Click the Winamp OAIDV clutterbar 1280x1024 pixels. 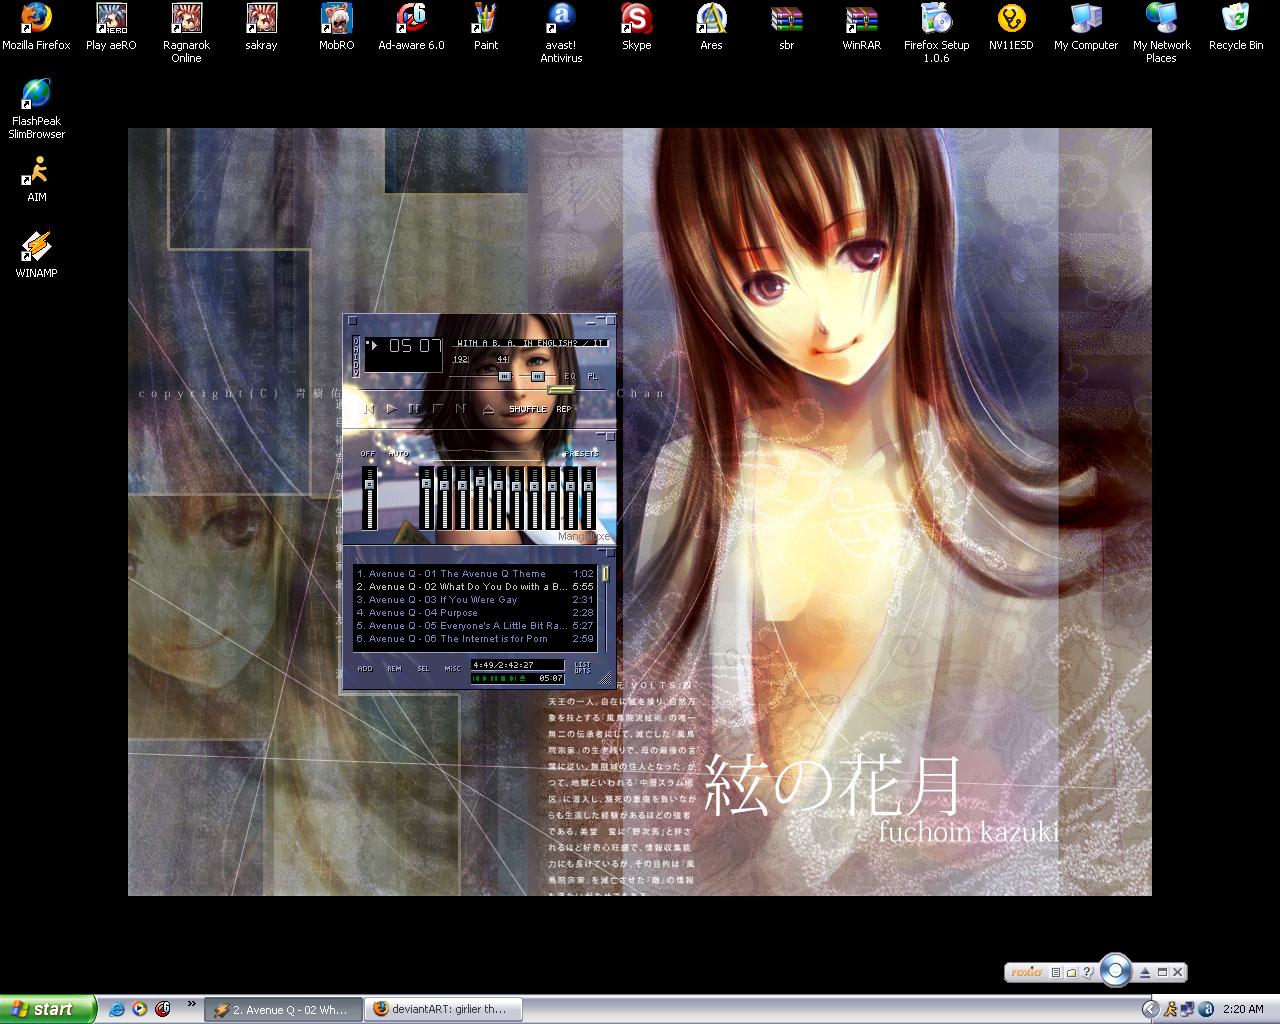[356, 357]
